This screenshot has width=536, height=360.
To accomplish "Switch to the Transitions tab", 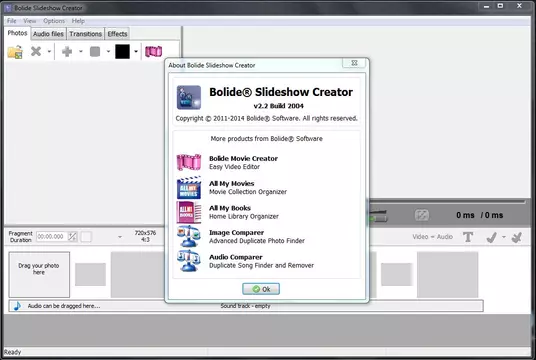I will coord(85,34).
